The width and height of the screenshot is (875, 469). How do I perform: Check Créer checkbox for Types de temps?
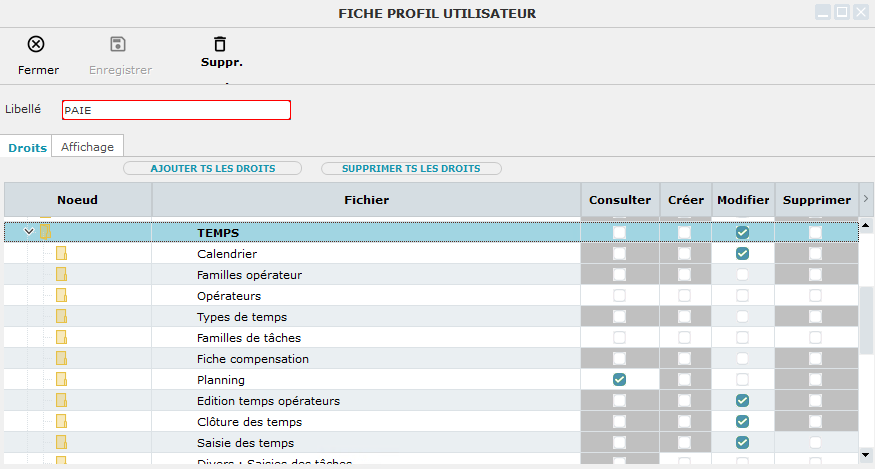[x=684, y=317]
